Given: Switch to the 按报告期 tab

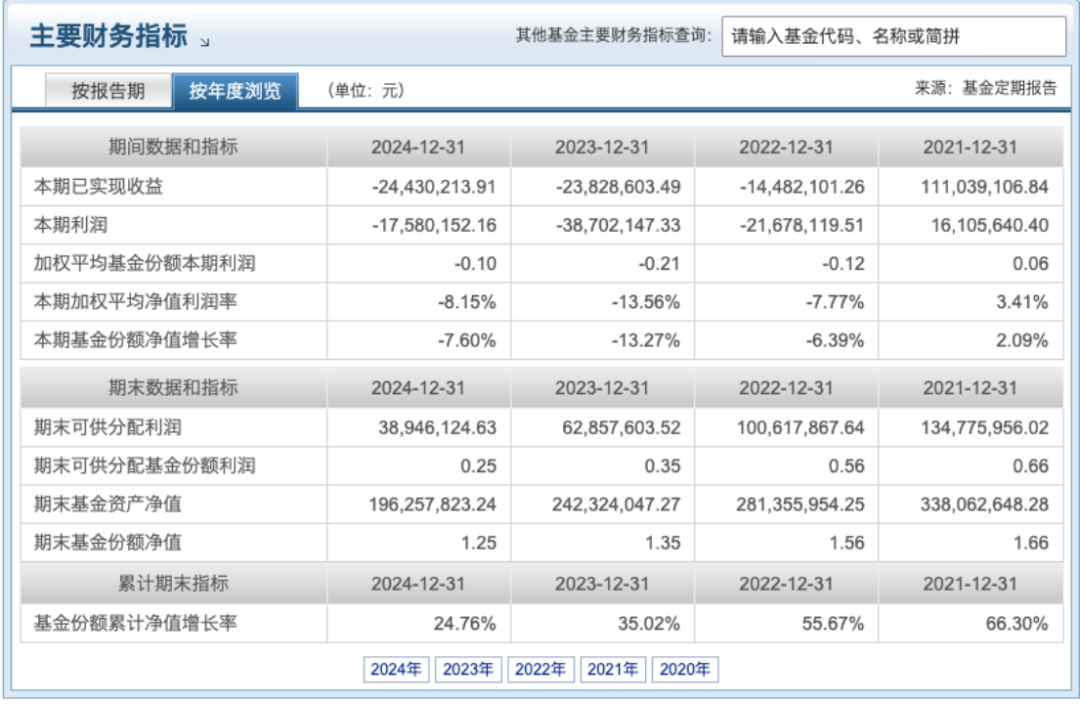Looking at the screenshot, I should point(108,91).
